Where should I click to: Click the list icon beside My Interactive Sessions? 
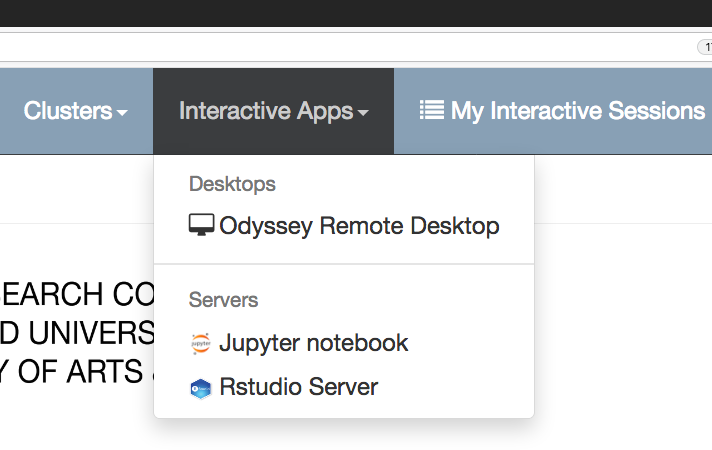[431, 110]
